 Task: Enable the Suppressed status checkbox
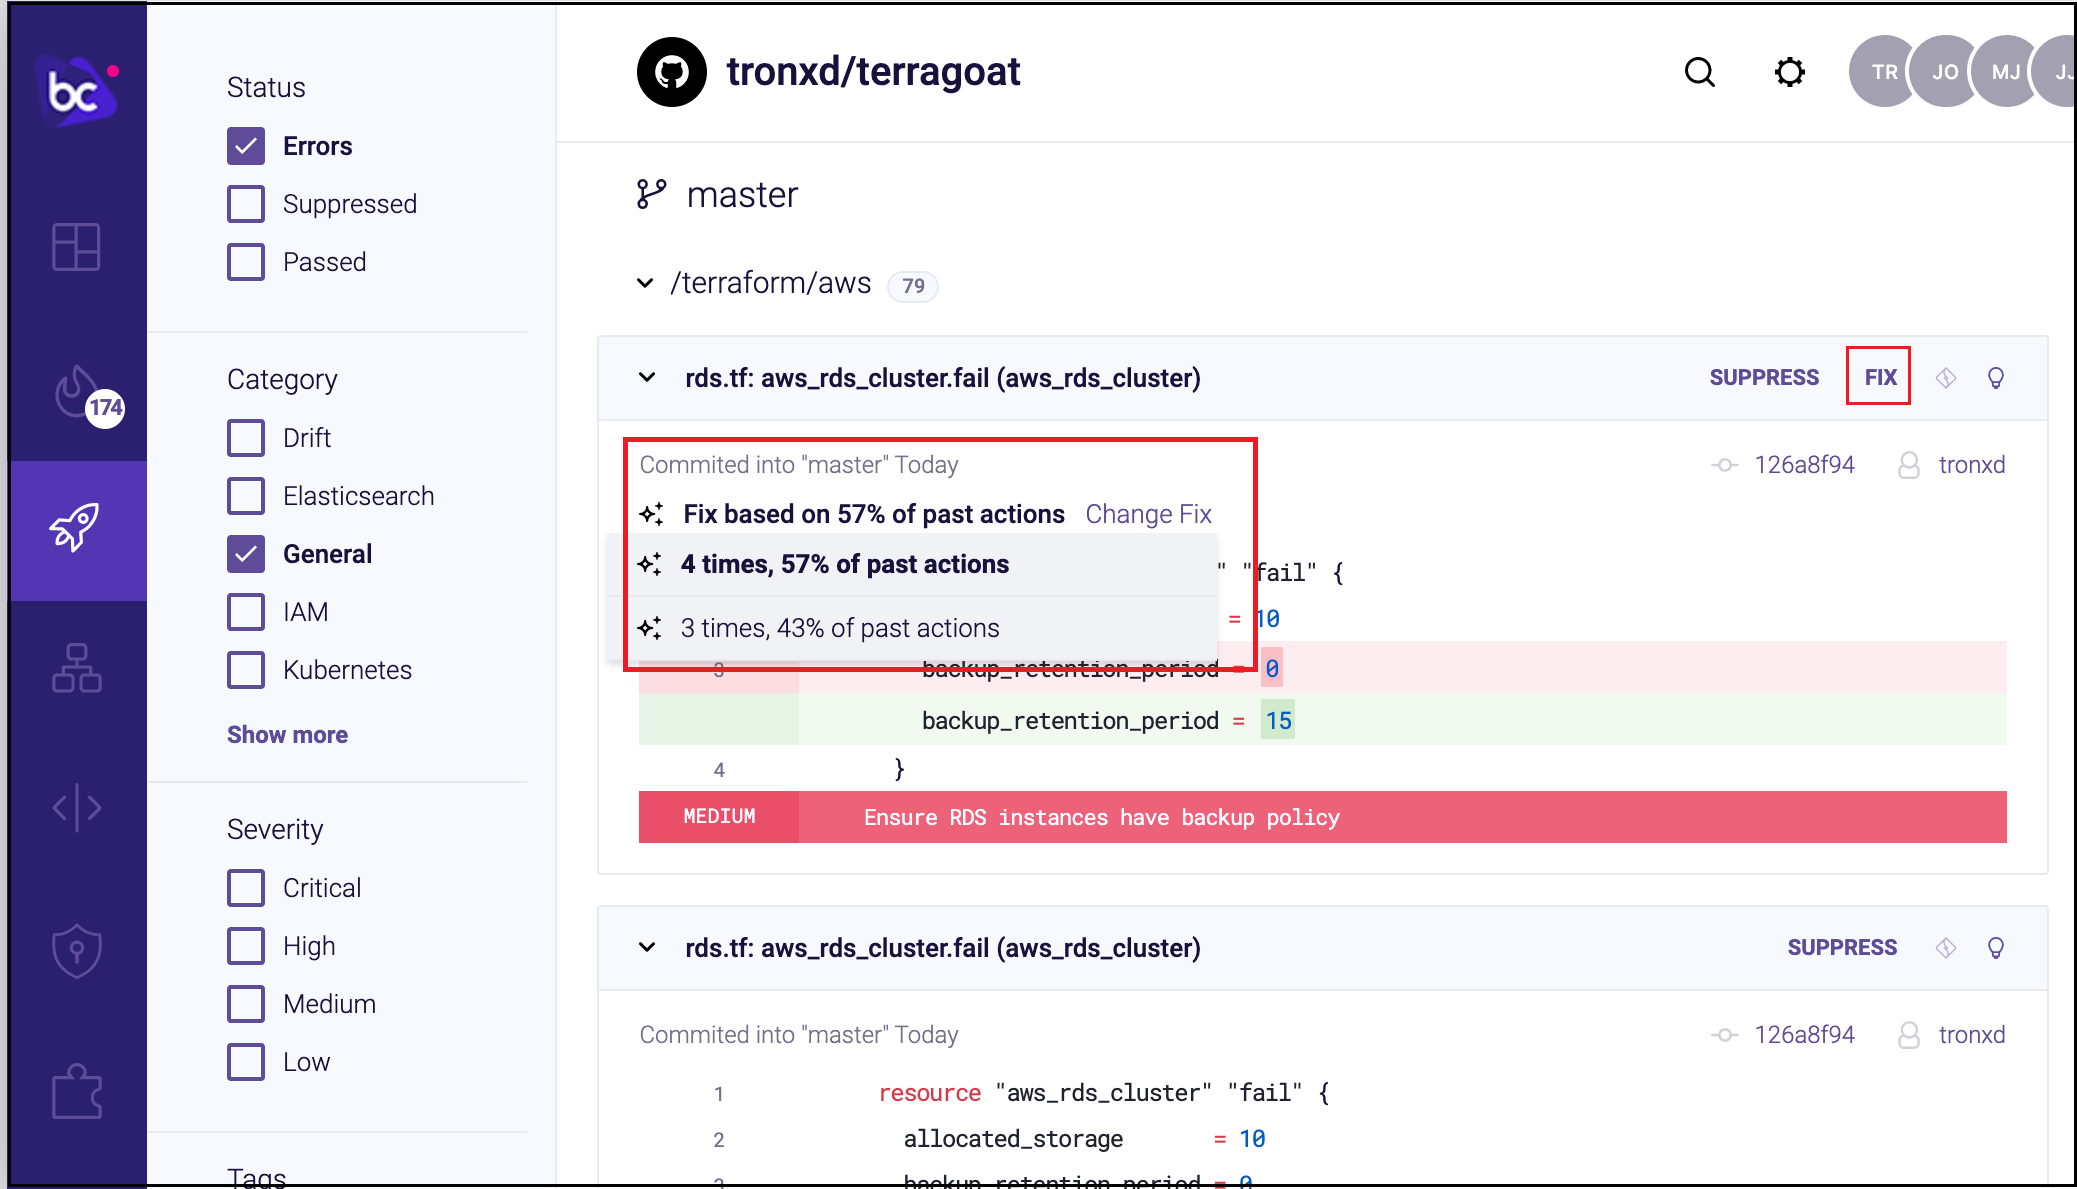tap(246, 204)
